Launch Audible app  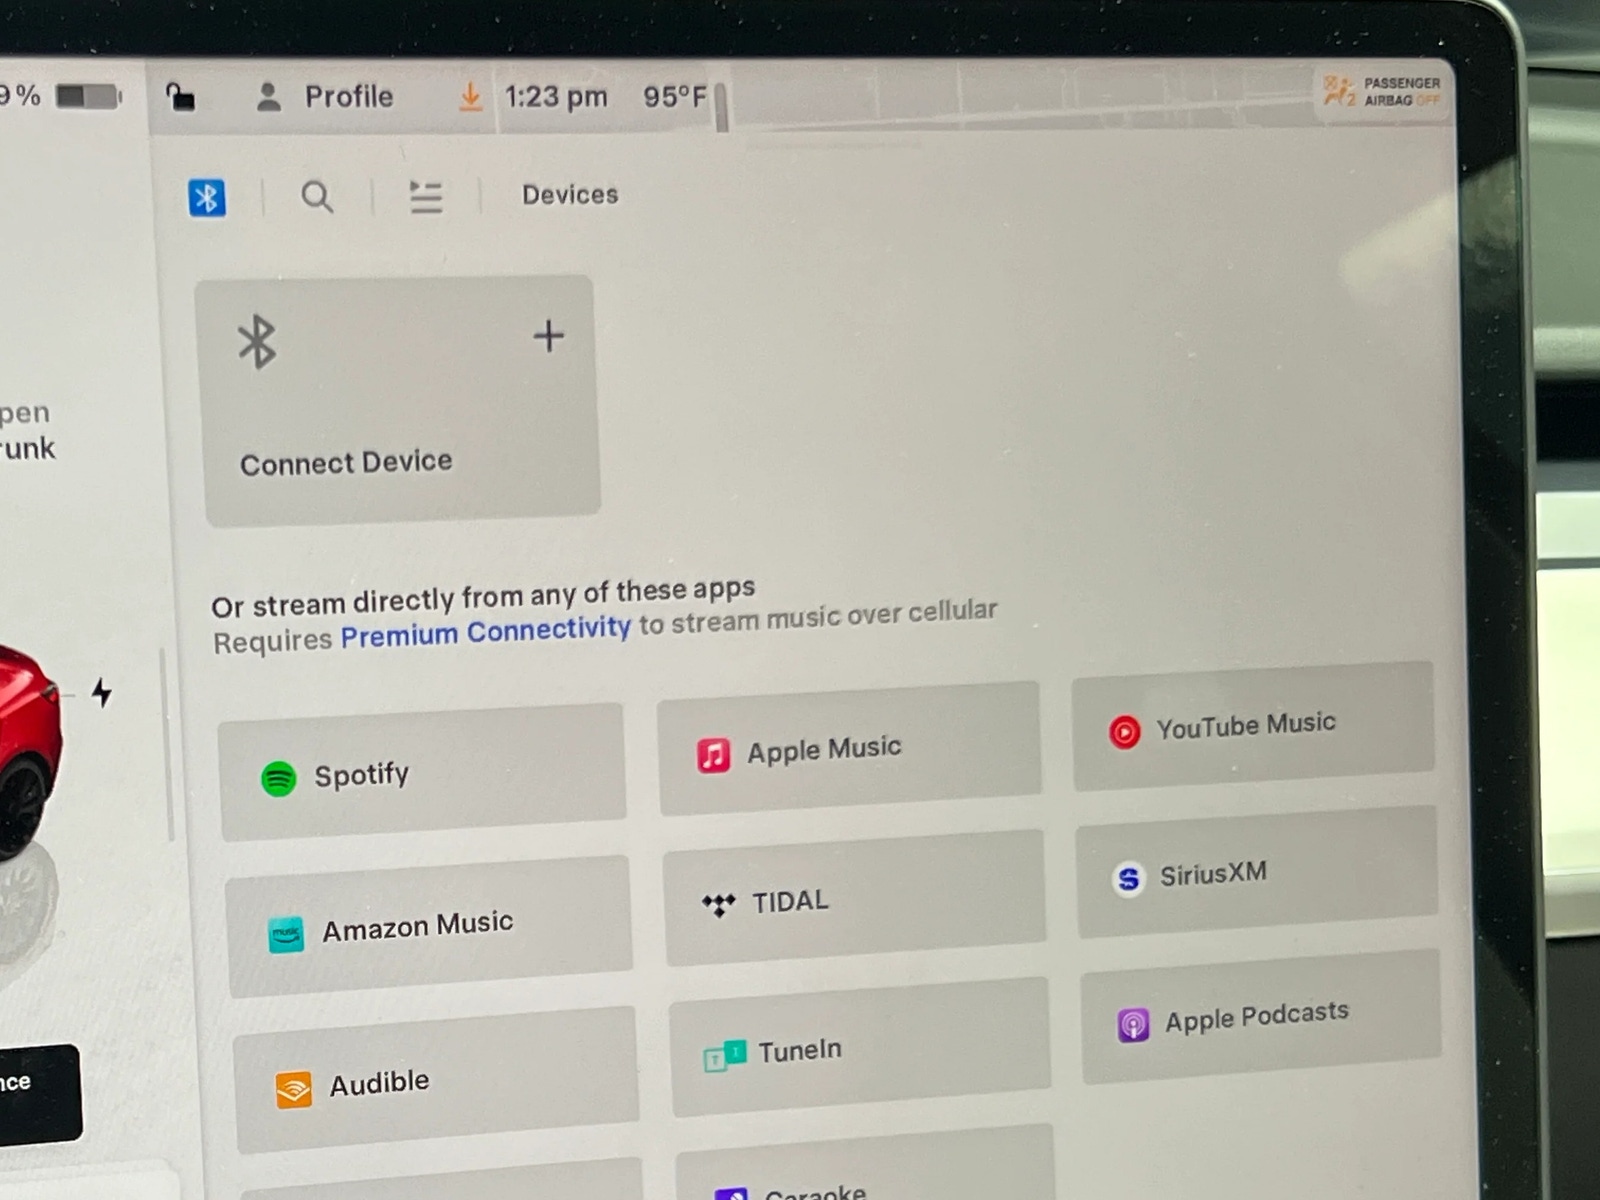435,1081
